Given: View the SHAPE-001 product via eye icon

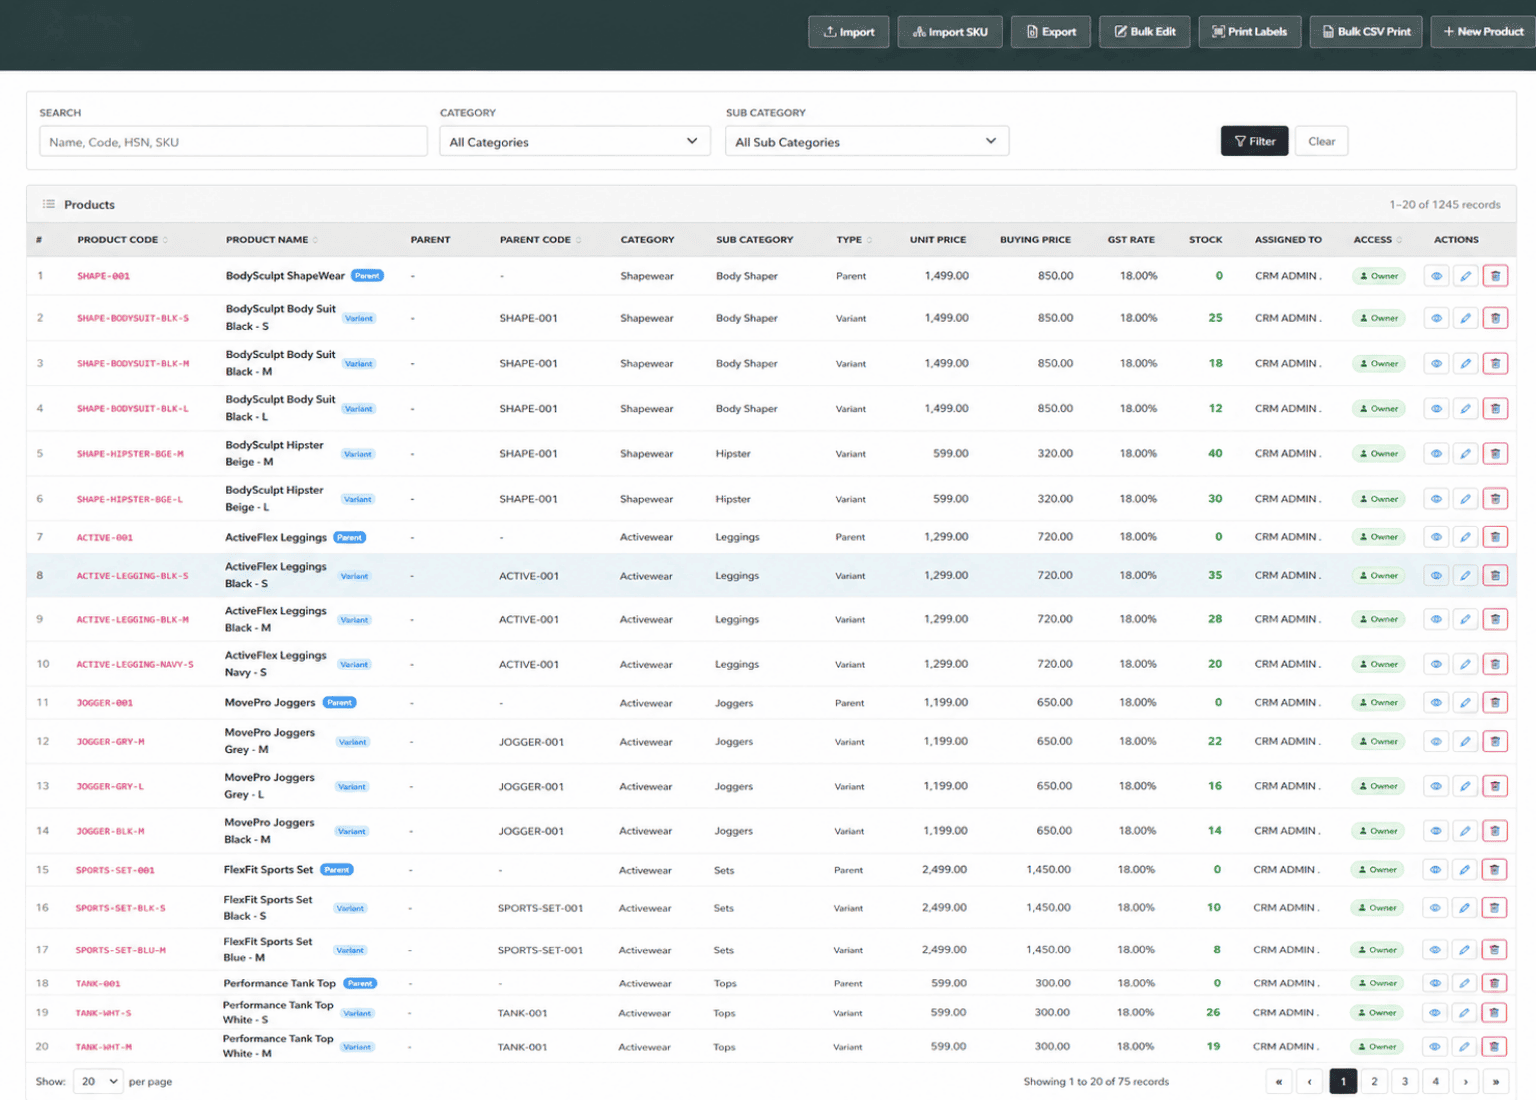Looking at the screenshot, I should (1436, 276).
